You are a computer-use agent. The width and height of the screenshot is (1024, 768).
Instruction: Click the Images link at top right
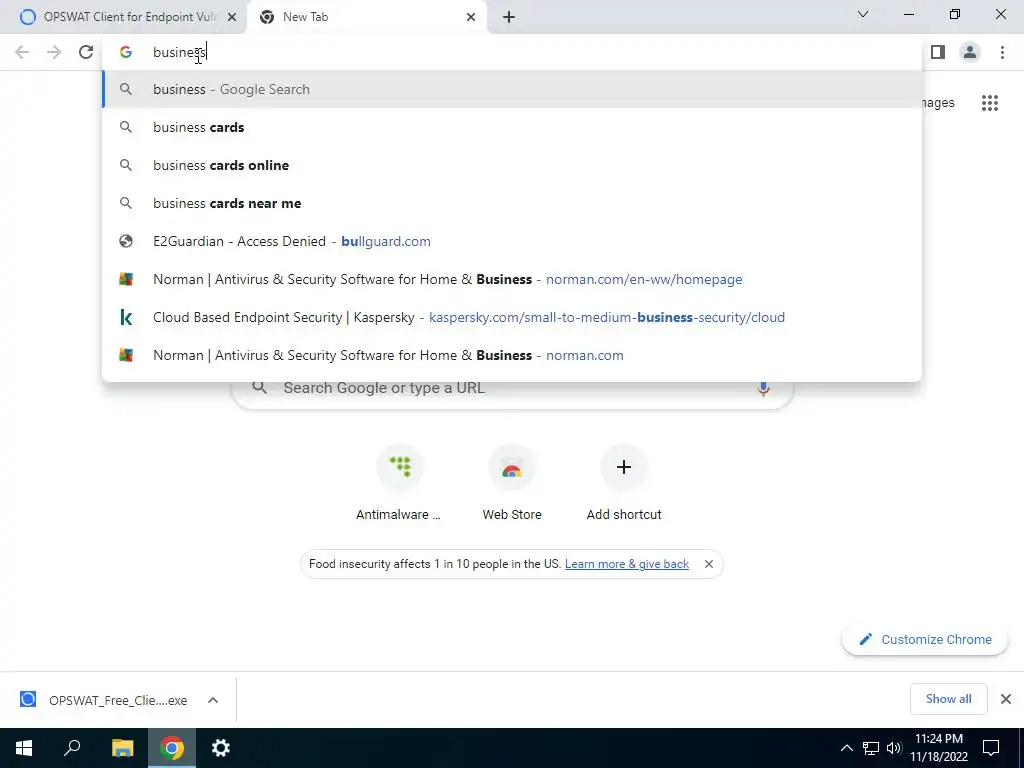click(x=938, y=103)
